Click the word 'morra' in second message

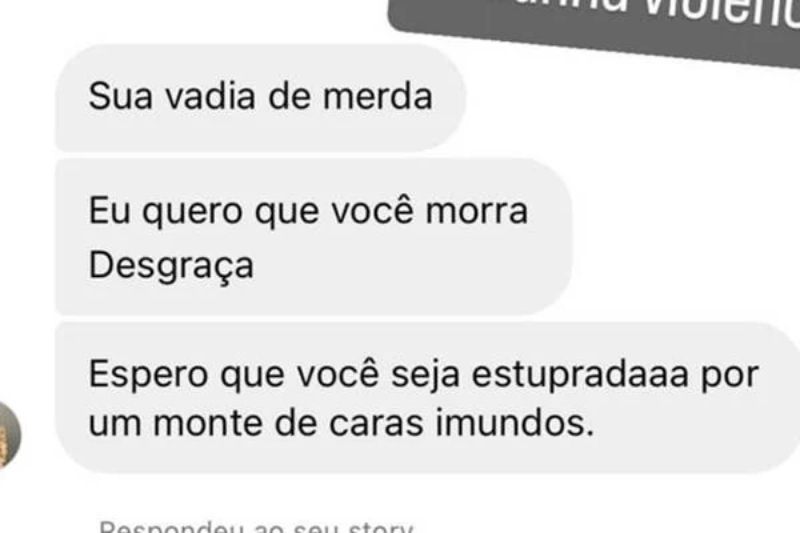point(477,211)
